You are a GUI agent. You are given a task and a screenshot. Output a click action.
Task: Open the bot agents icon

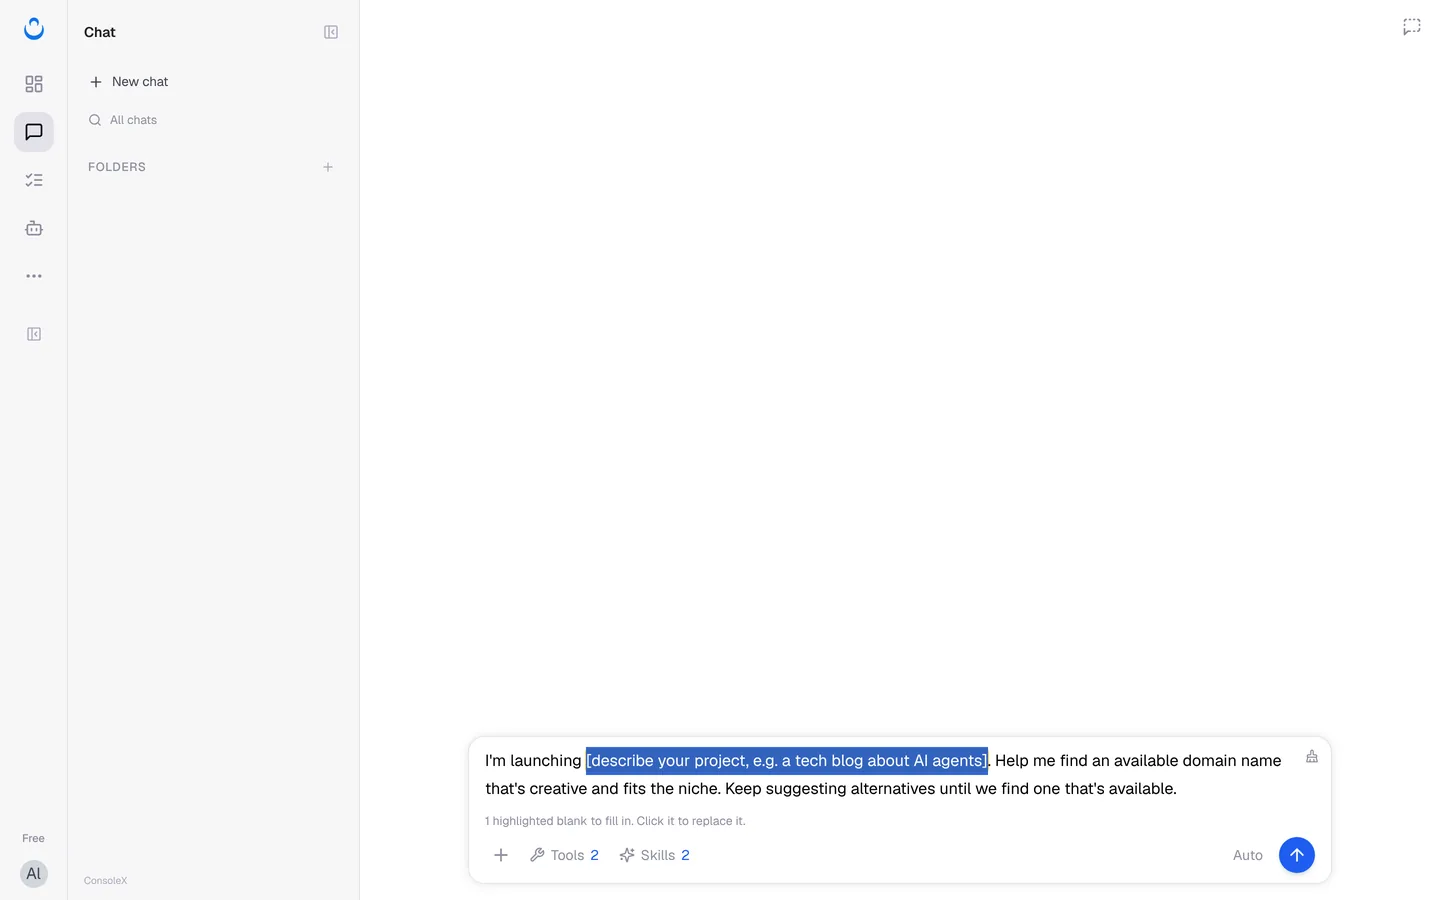pyautogui.click(x=34, y=228)
